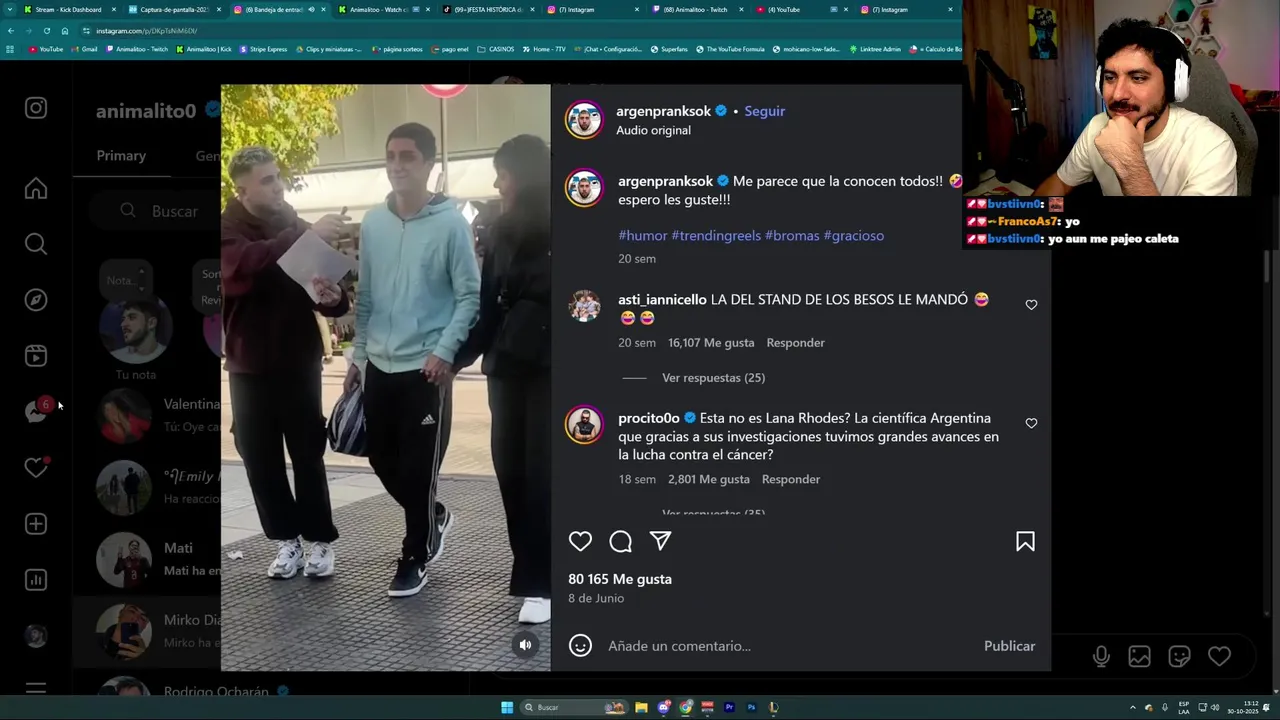1280x720 pixels.
Task: Open Windows Start menu
Action: (x=507, y=707)
